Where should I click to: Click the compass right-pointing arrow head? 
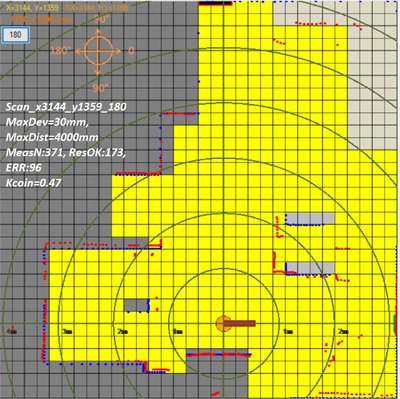[x=118, y=52]
